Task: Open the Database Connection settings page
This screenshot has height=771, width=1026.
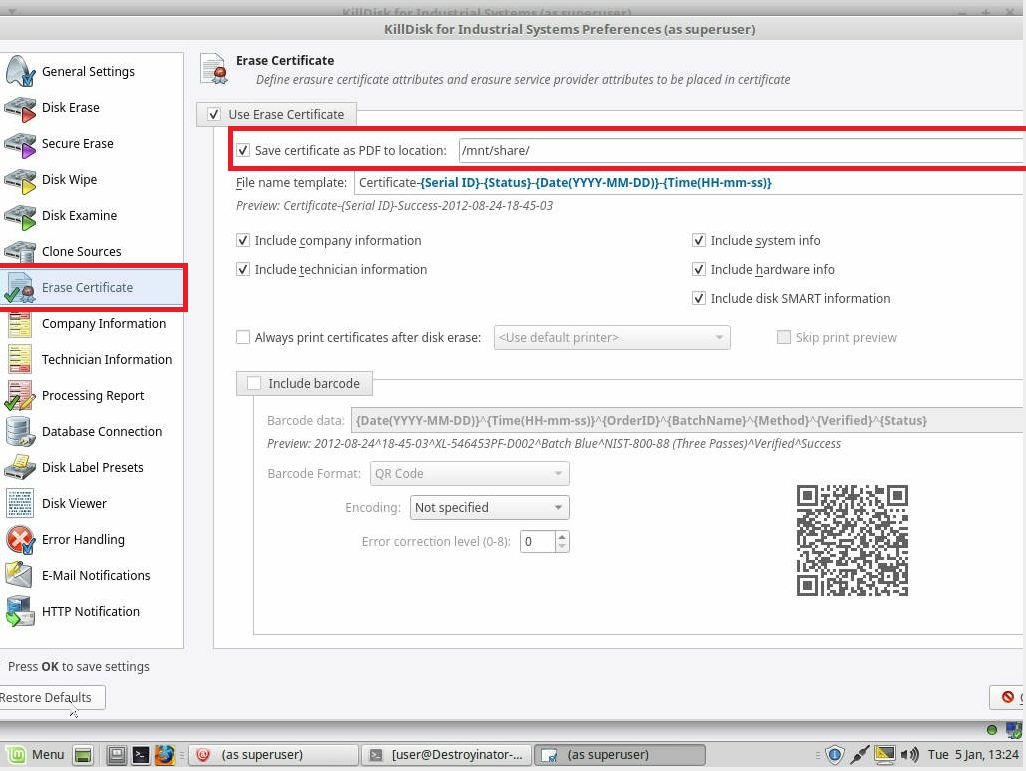Action: (102, 431)
